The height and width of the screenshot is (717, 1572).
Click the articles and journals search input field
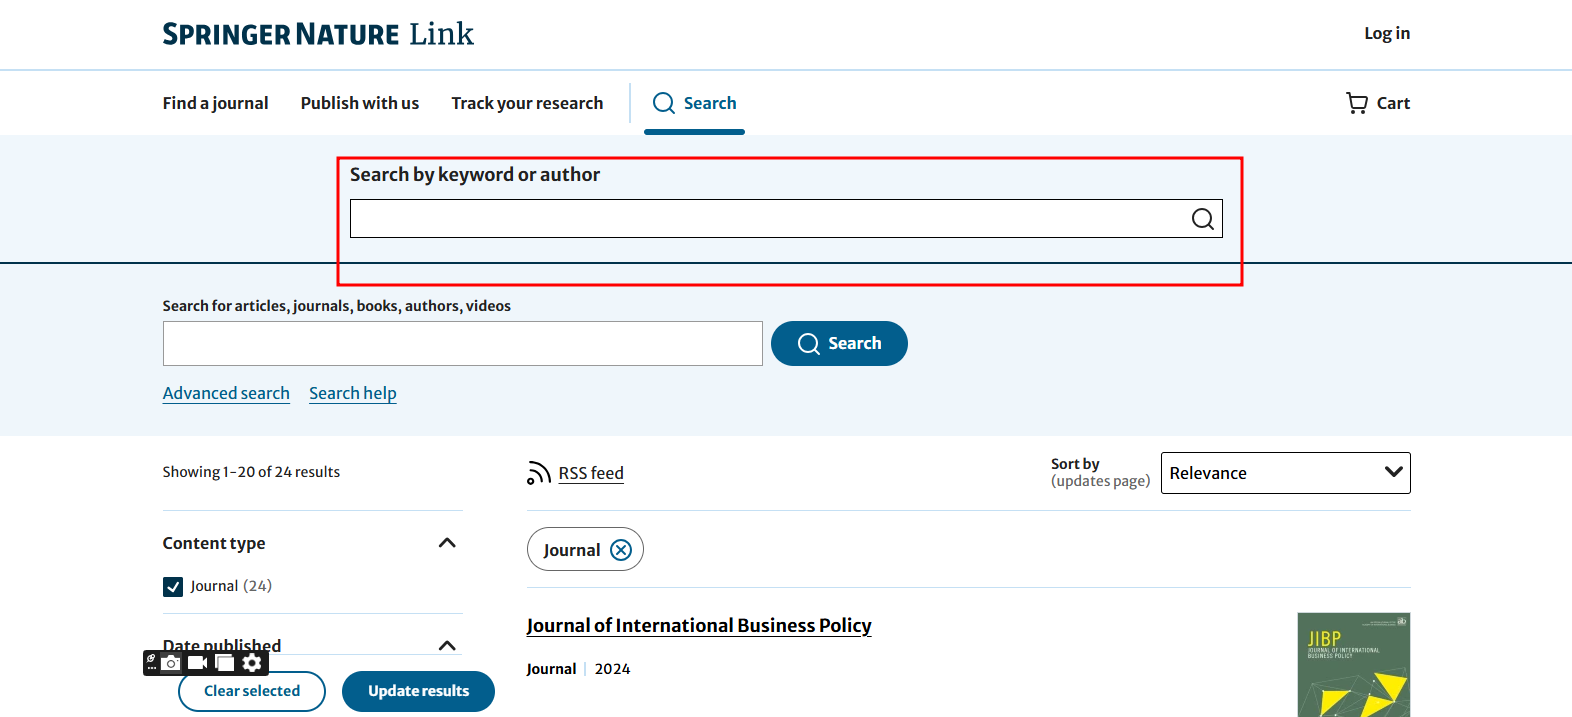[x=462, y=343]
